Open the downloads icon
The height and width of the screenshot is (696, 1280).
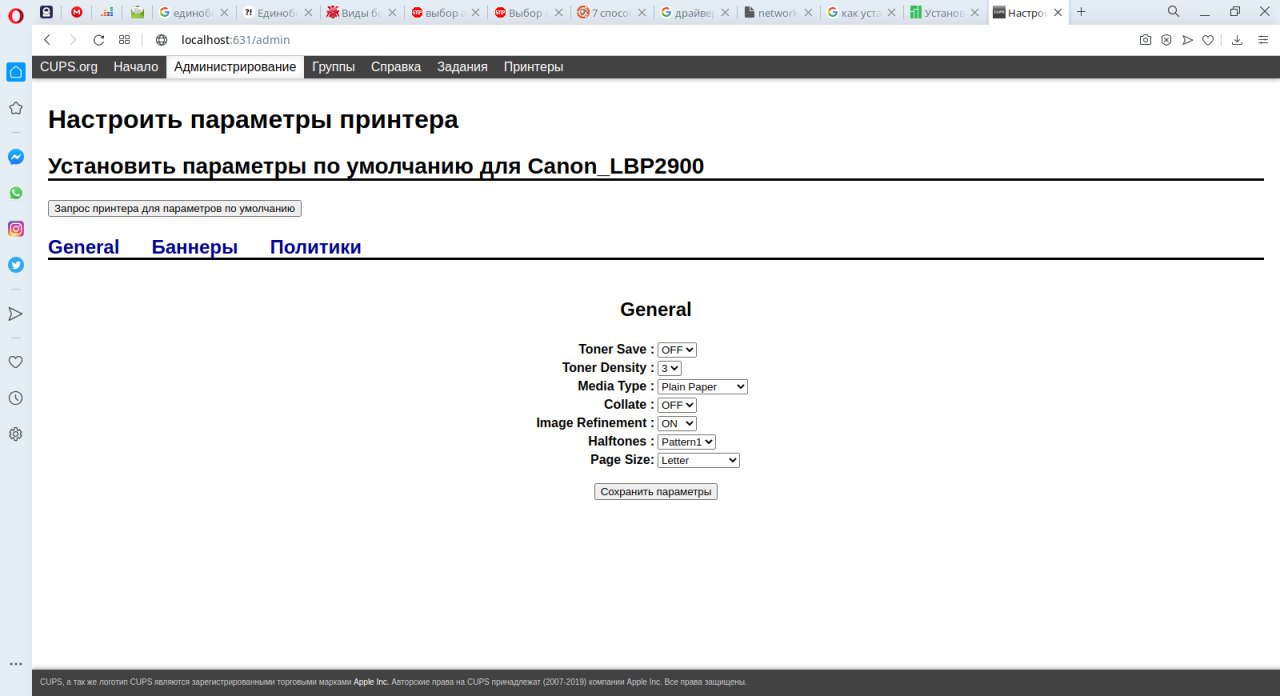click(1237, 40)
